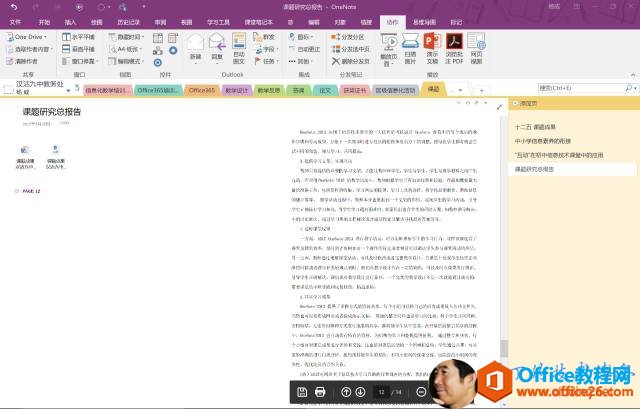Click the Add Page button
The height and width of the screenshot is (409, 640).
tap(525, 104)
